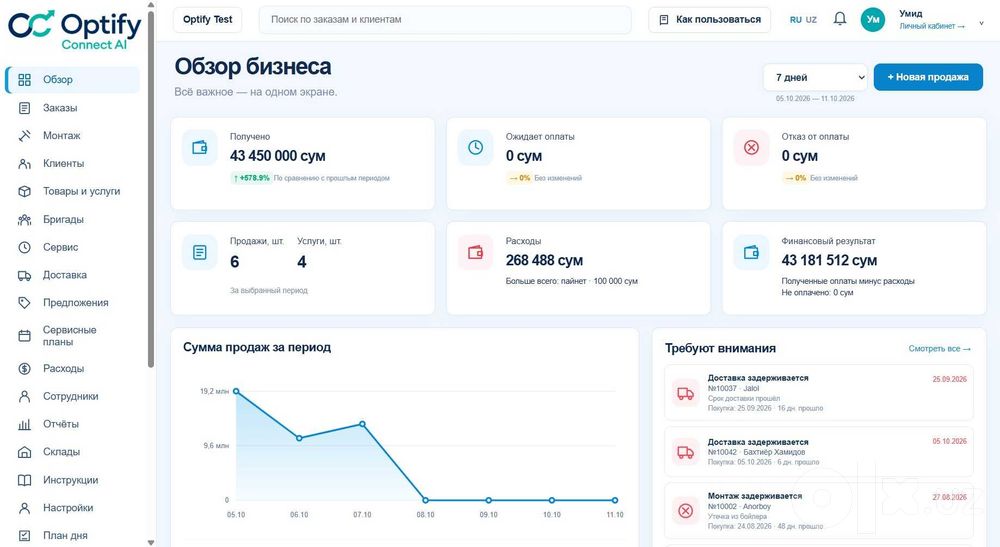Open the delayed delivery alert №10042
Screen dimensions: 1000x547
[819, 452]
